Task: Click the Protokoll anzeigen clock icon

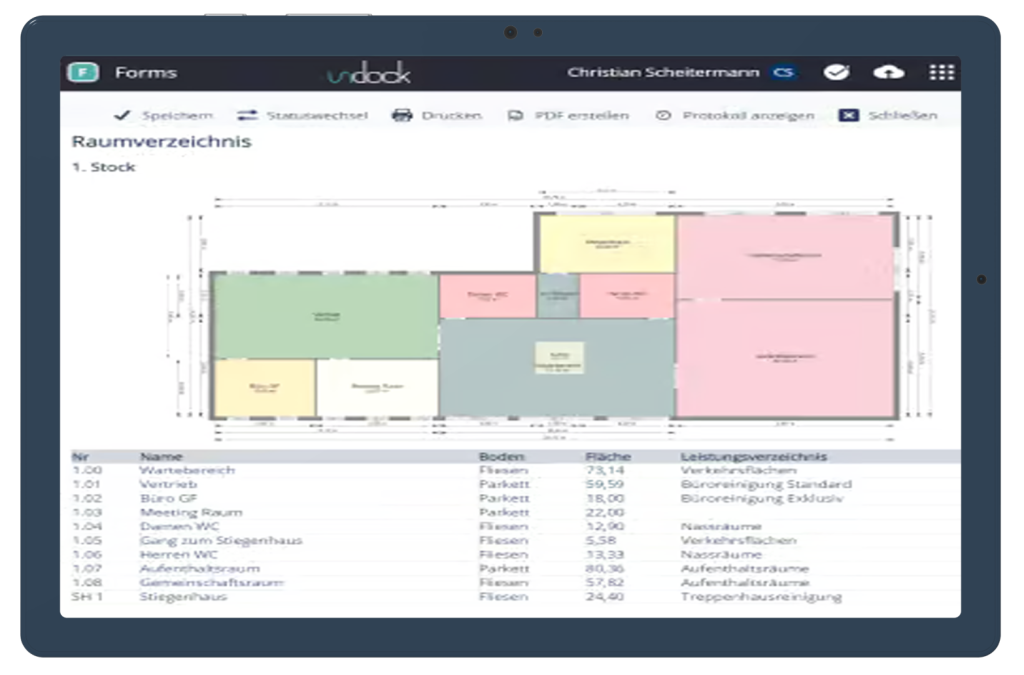Action: [x=662, y=115]
